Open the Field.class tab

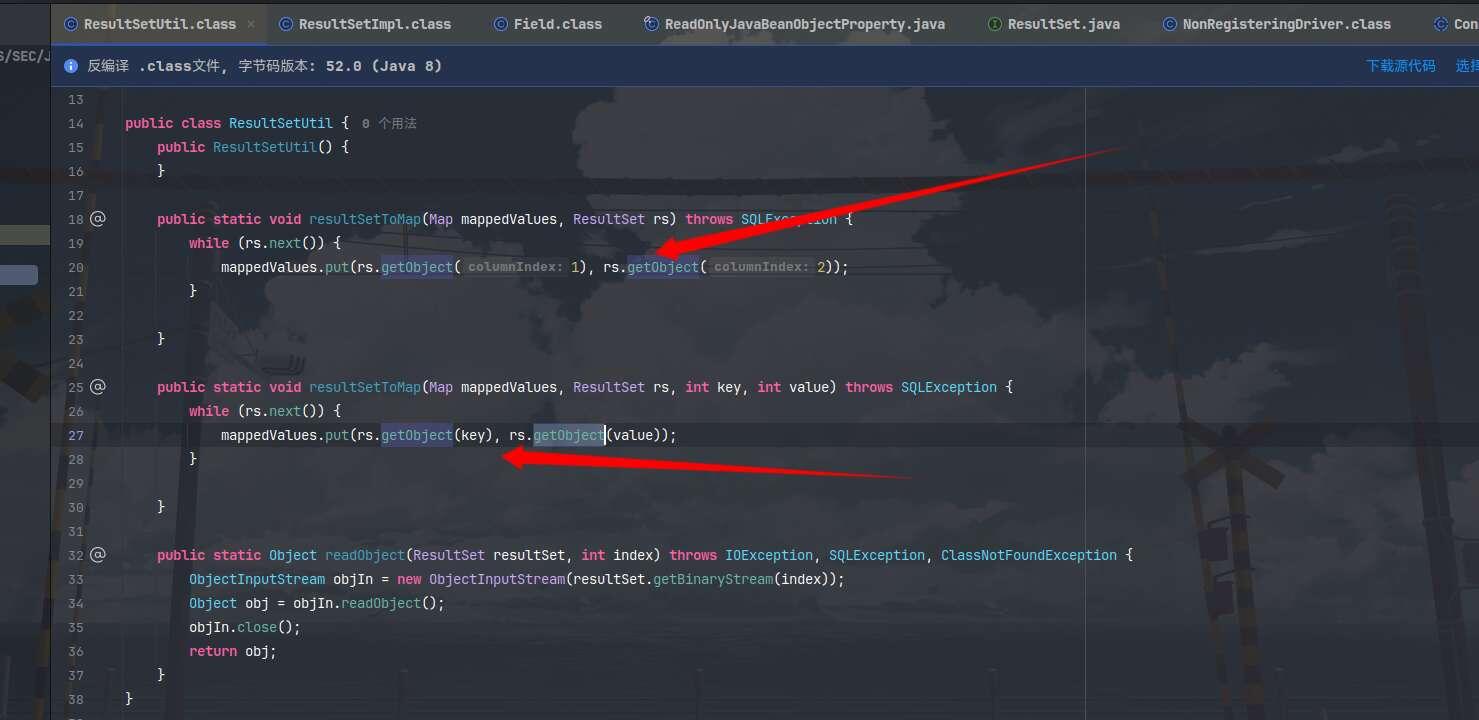(x=557, y=24)
